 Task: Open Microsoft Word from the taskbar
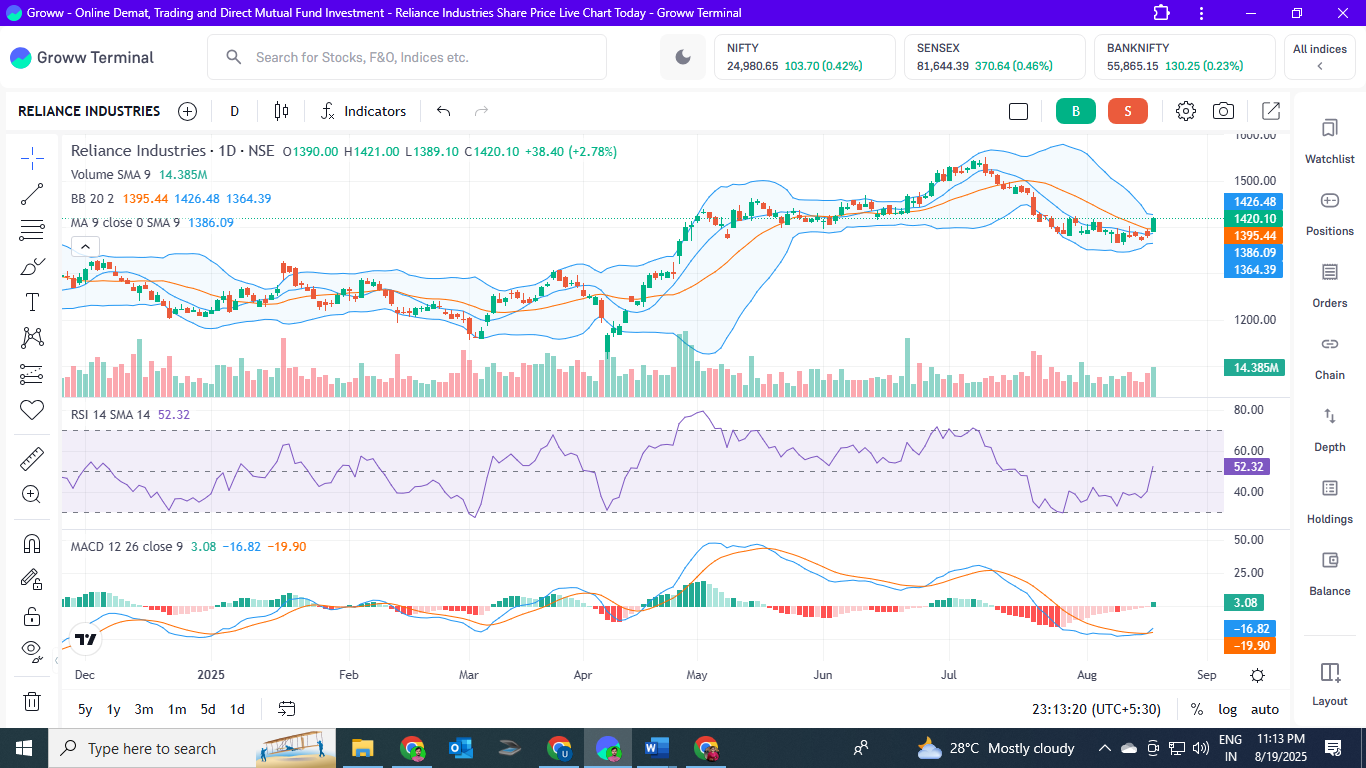(656, 748)
